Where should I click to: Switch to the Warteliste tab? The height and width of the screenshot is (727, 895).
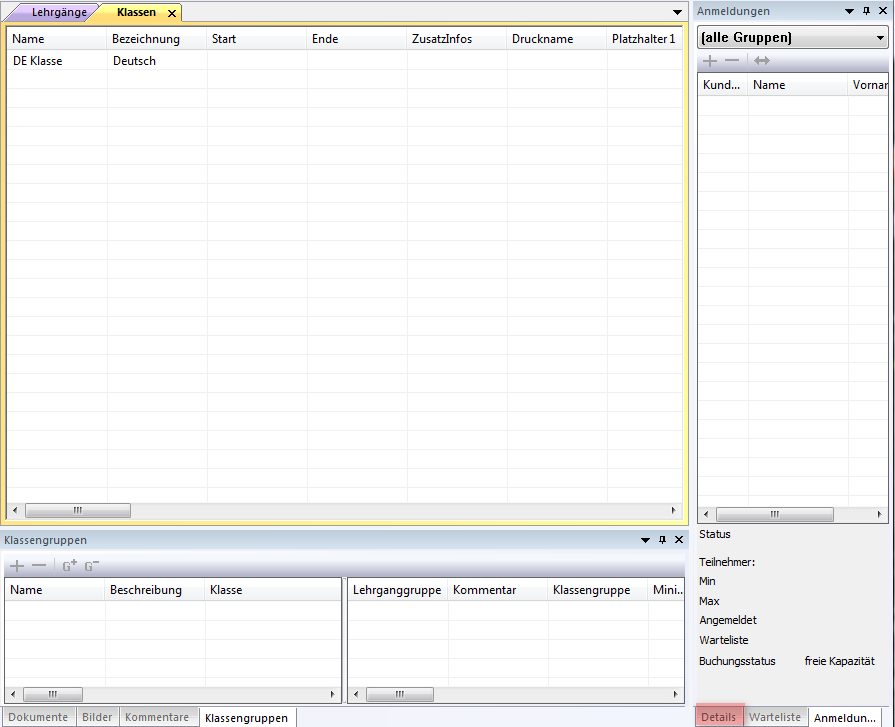(775, 717)
